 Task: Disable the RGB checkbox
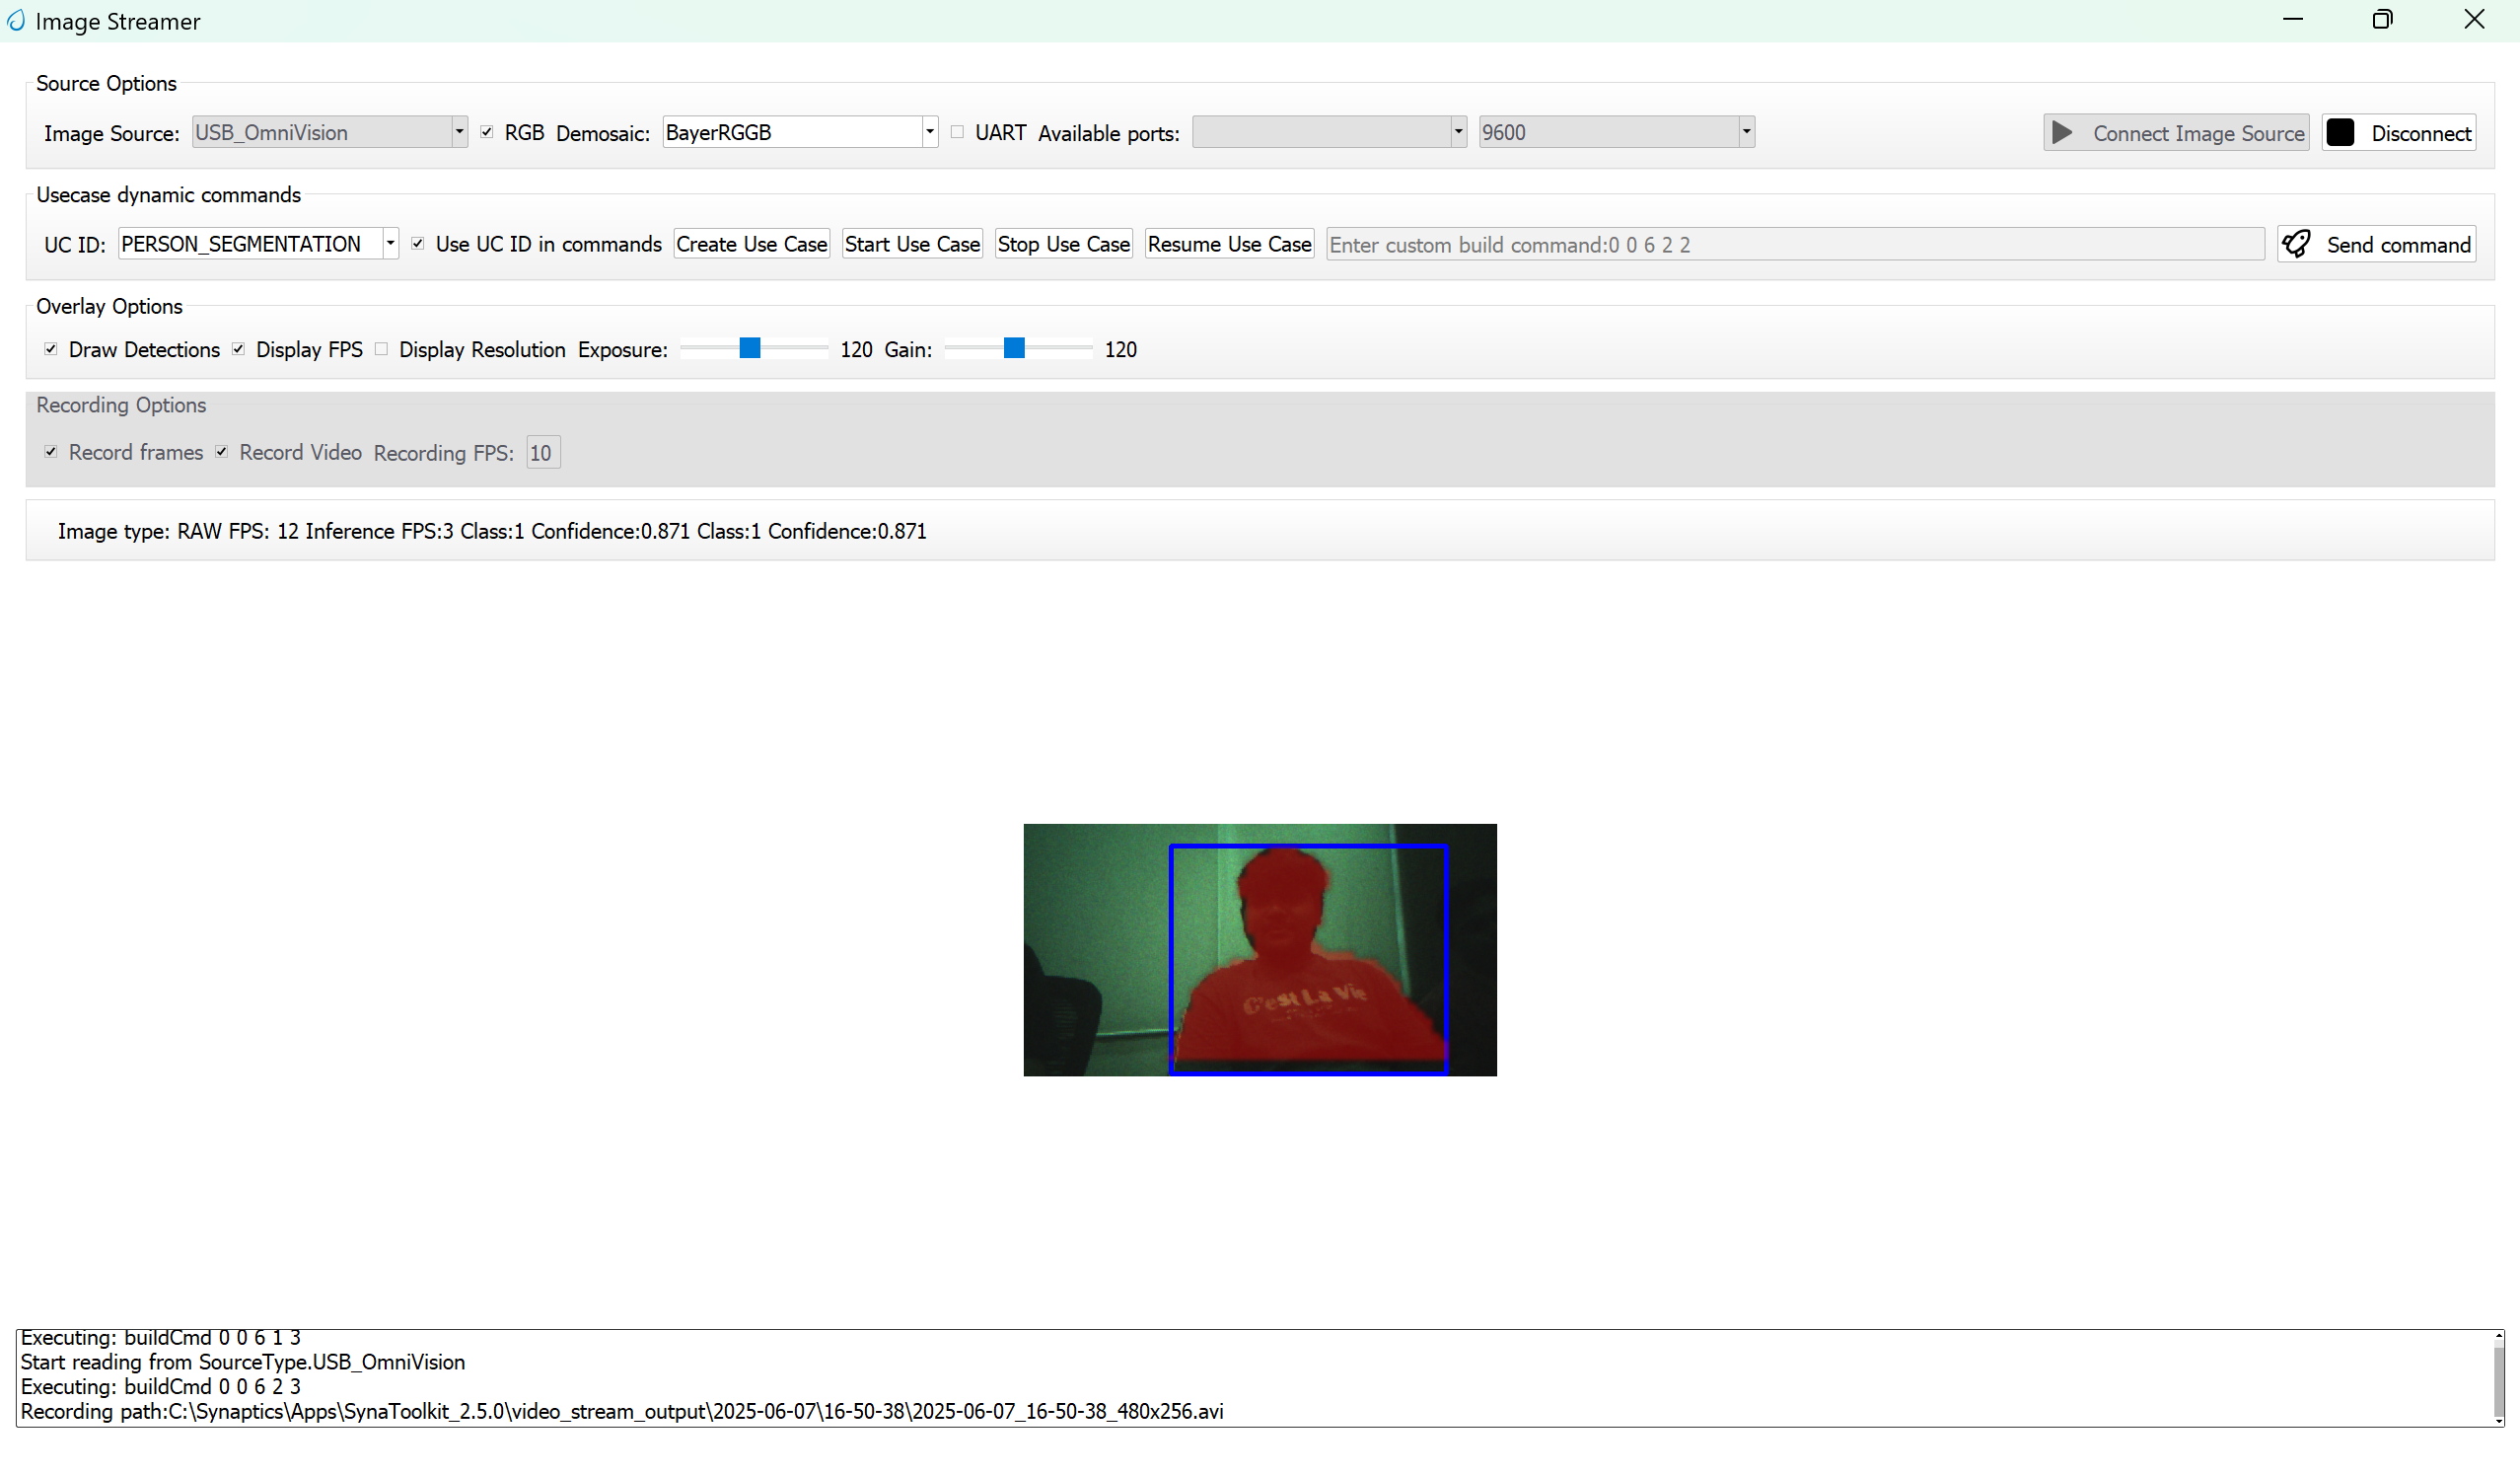click(487, 131)
